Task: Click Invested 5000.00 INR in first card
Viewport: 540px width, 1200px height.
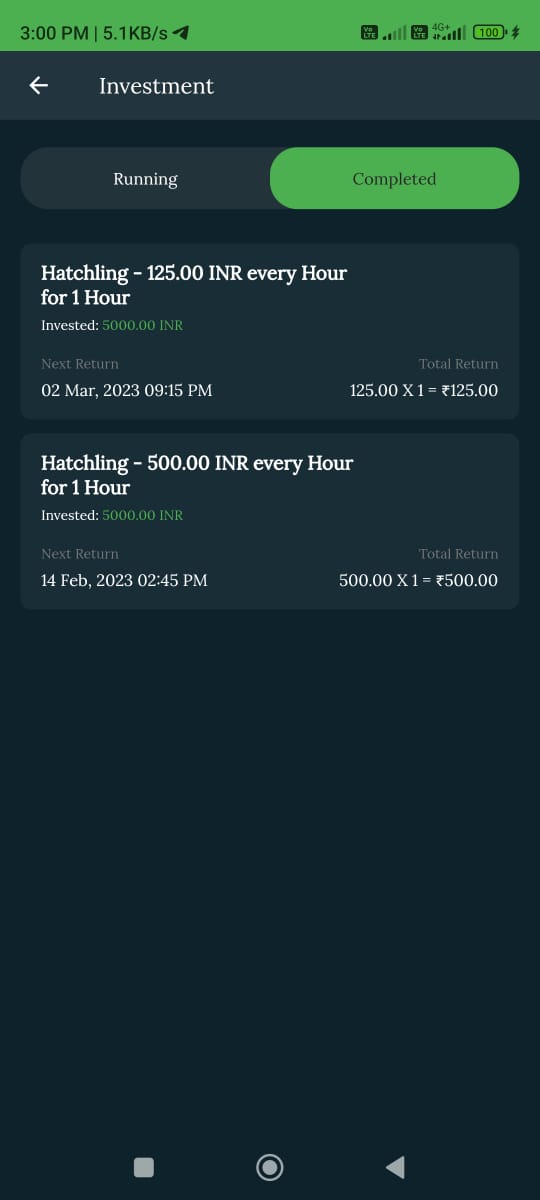Action: coord(112,325)
